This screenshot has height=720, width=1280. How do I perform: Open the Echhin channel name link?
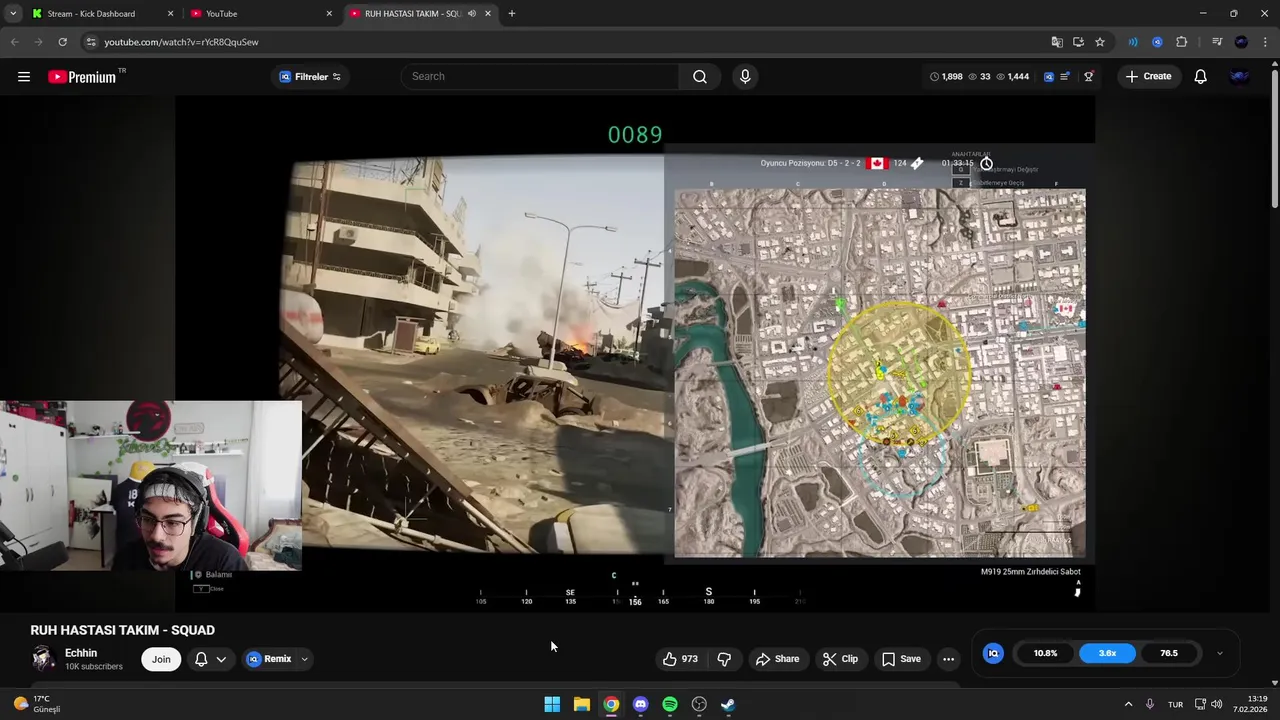(81, 653)
